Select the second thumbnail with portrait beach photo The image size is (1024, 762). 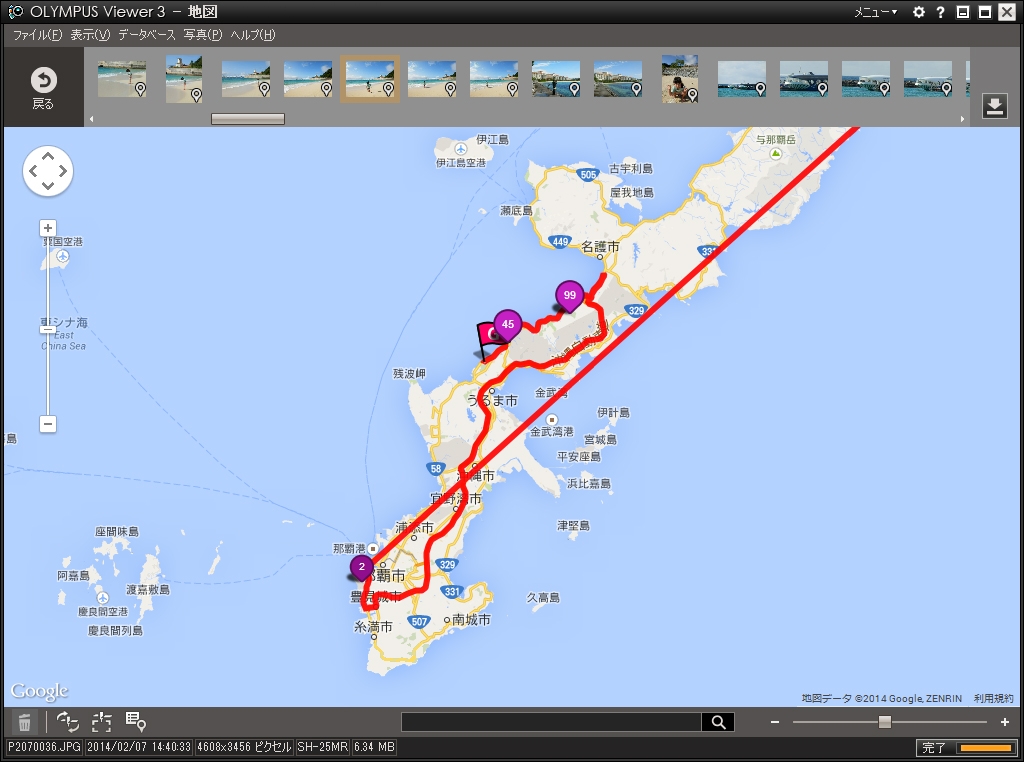(184, 79)
